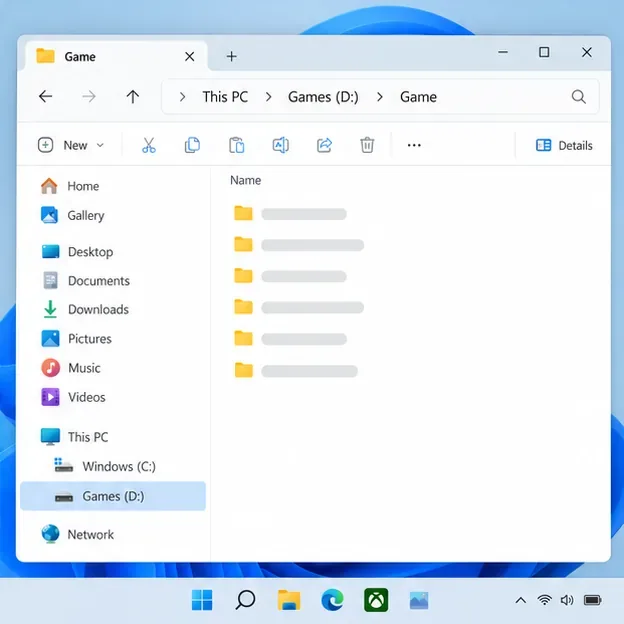Image resolution: width=624 pixels, height=624 pixels.
Task: Select Games (D:) drive in sidebar
Action: click(x=113, y=496)
